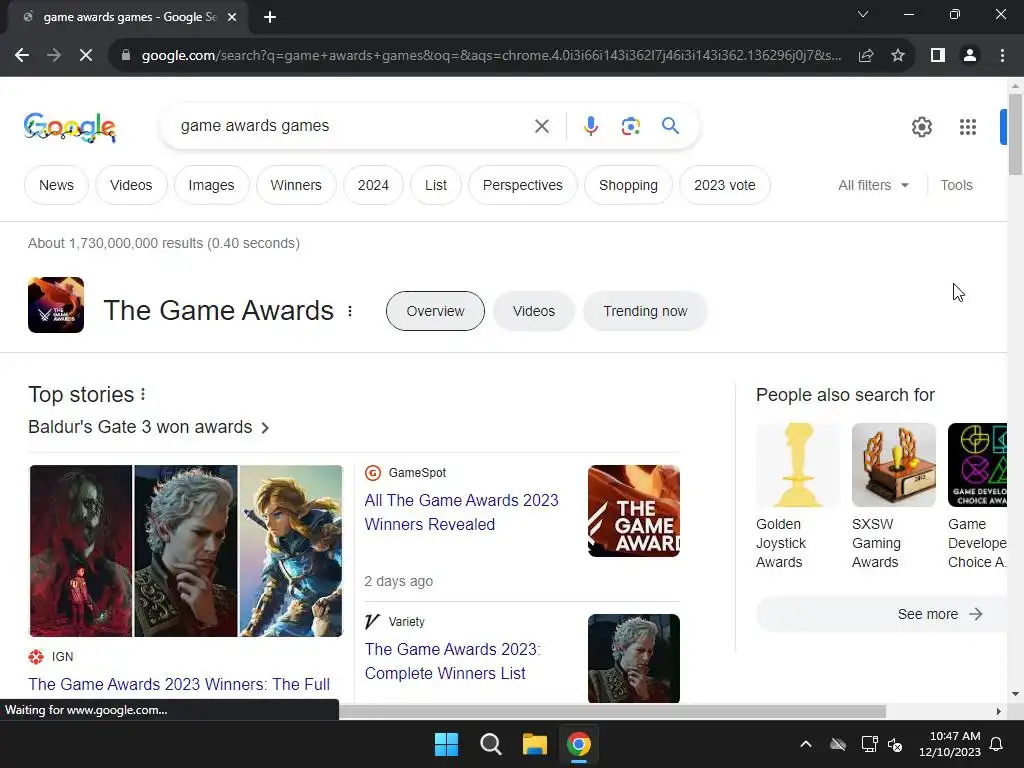Close the game awards games tab
1024x768 pixels.
tap(232, 17)
